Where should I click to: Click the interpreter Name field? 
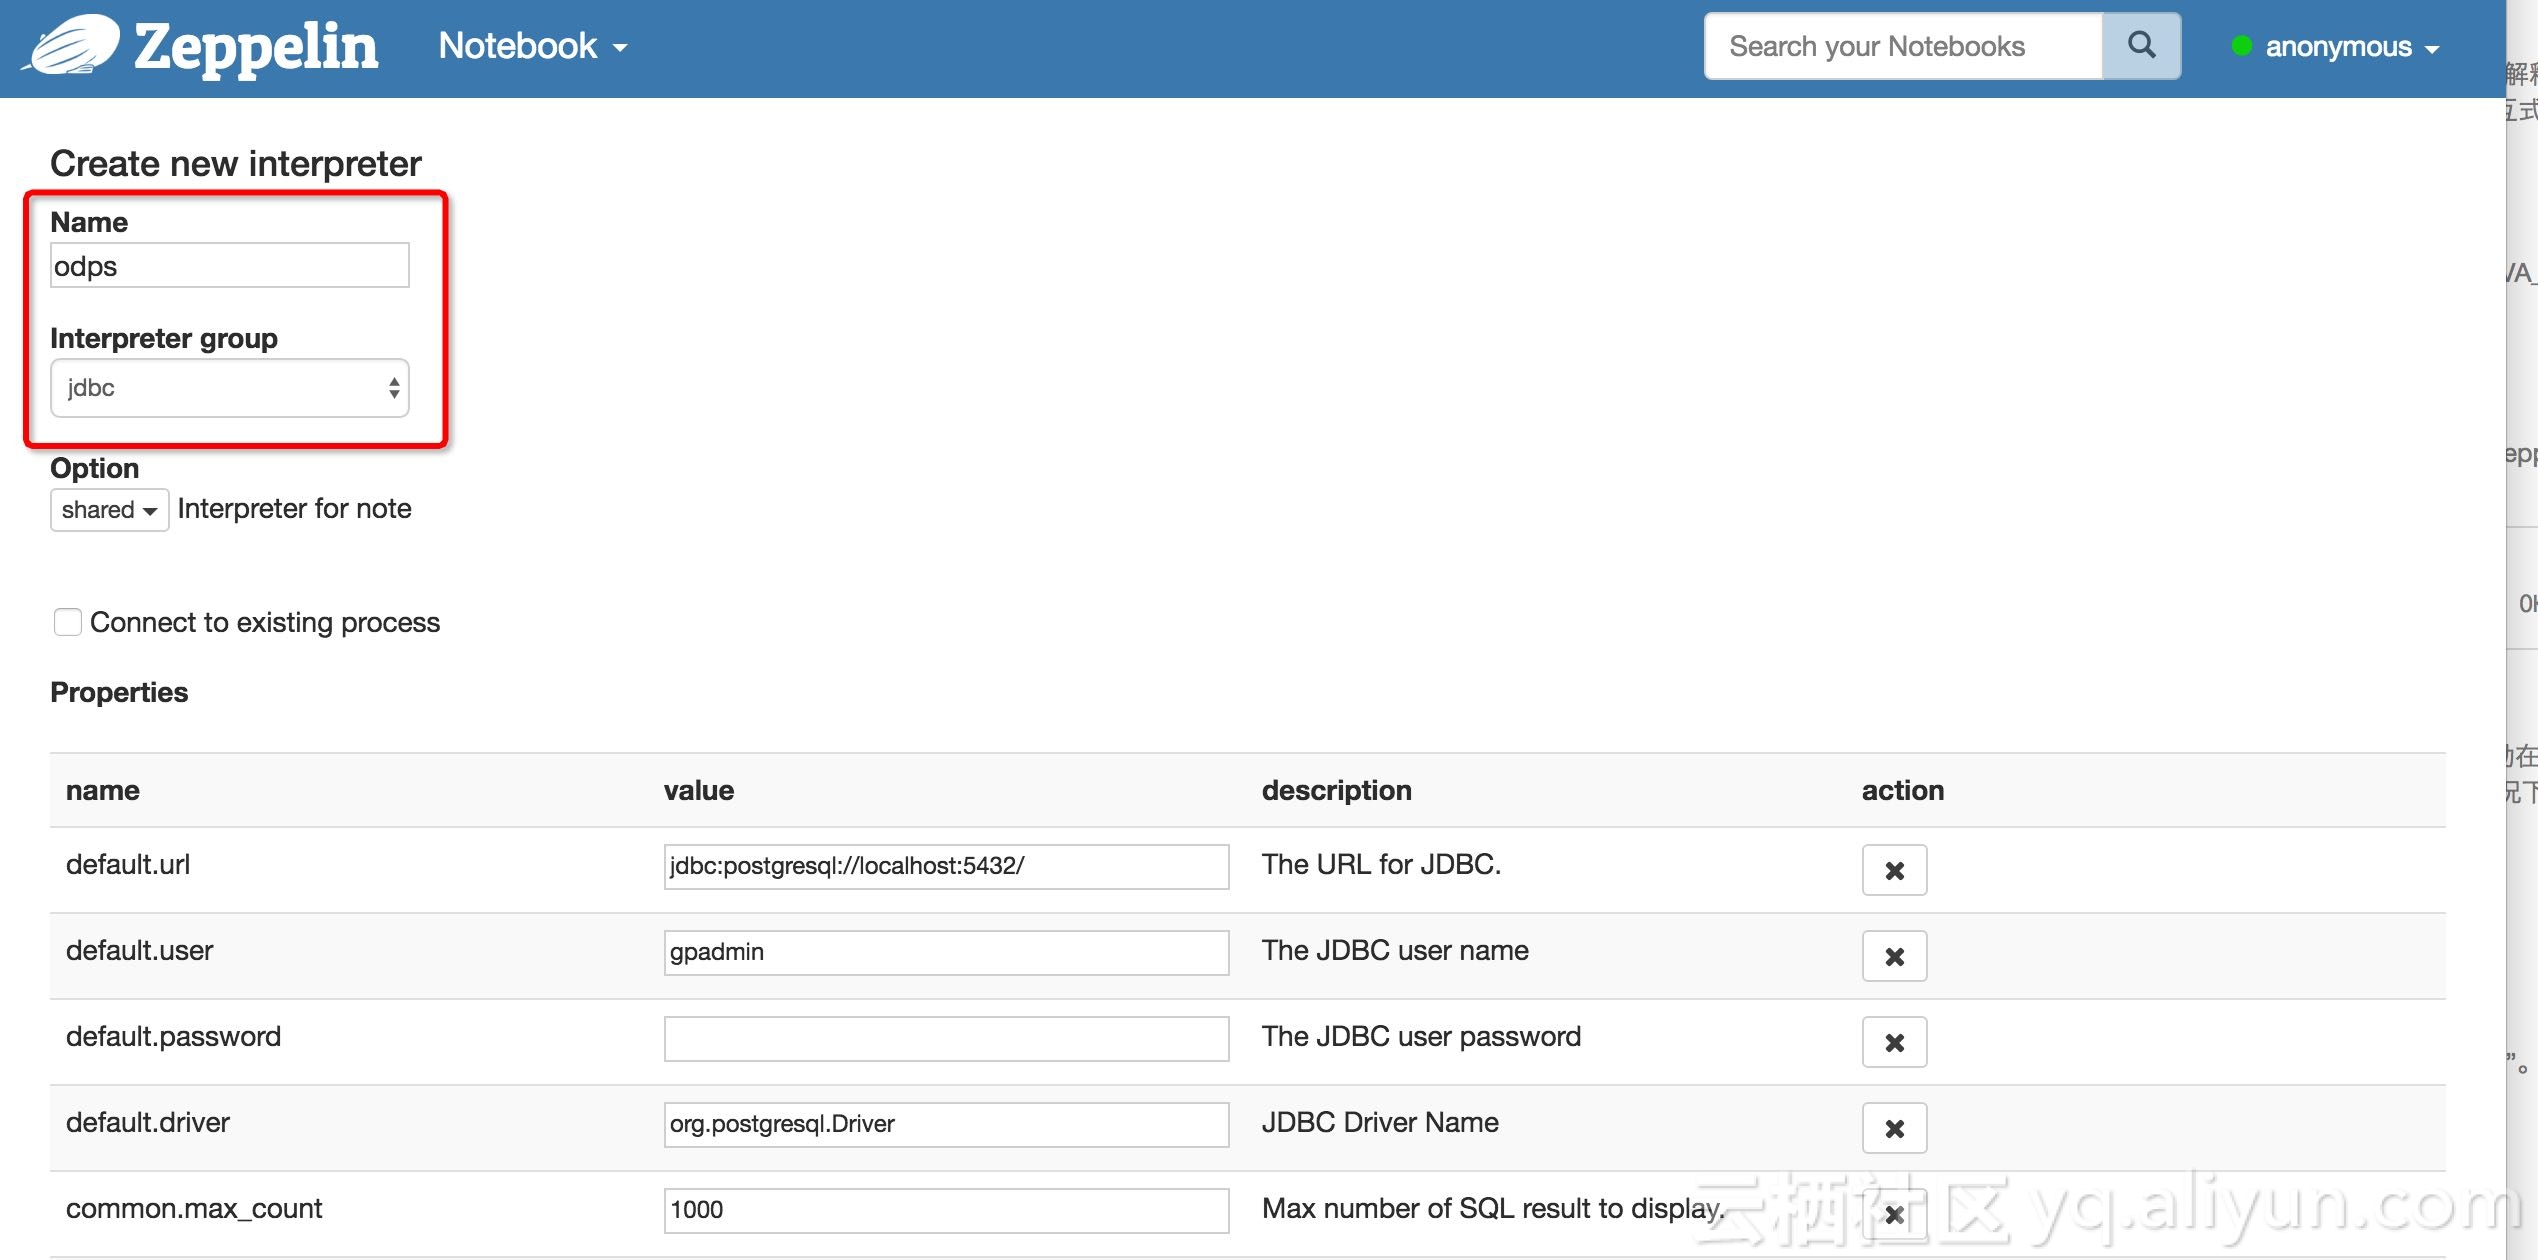pos(229,266)
